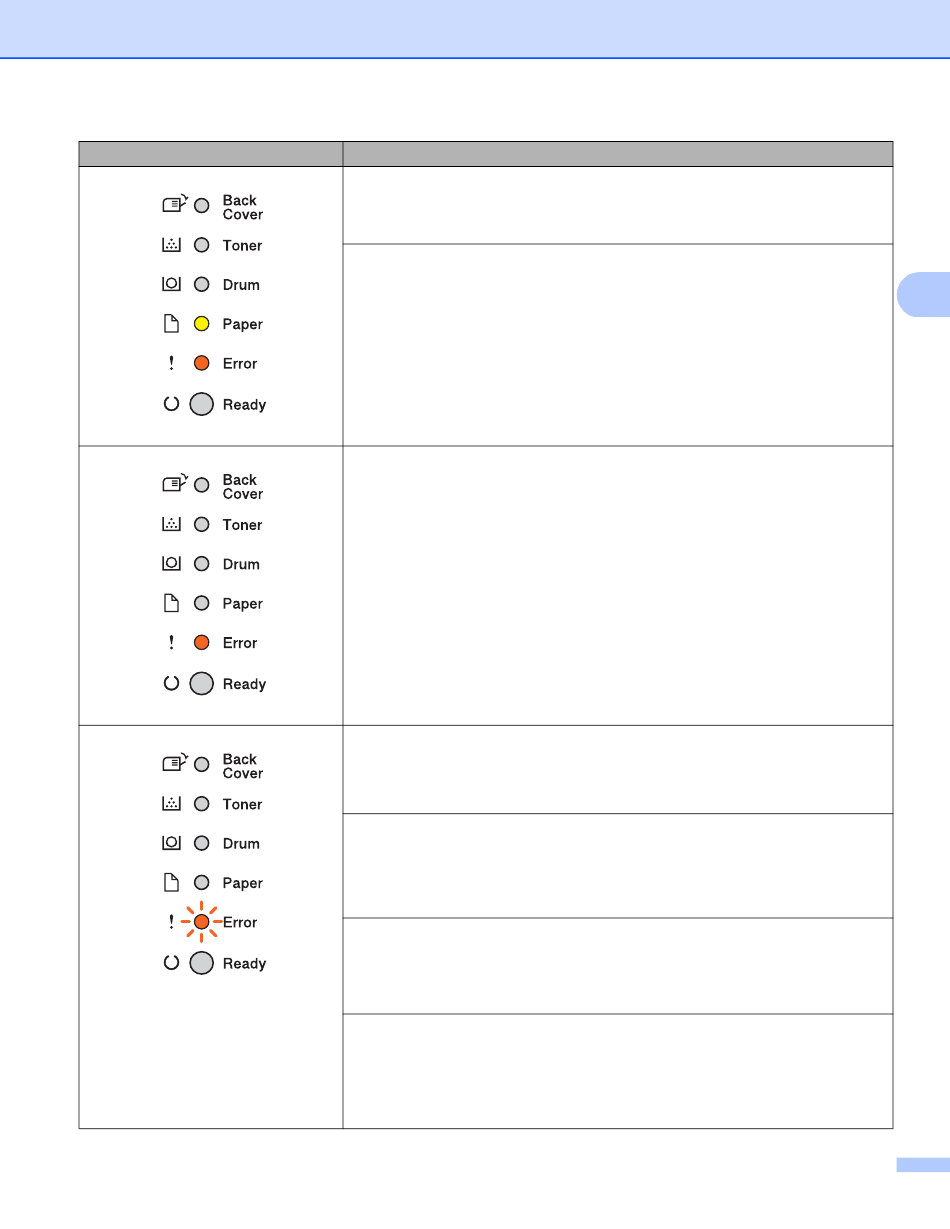Click the solid orange Error LED in the second panel
The image size is (950, 1229).
coord(201,643)
